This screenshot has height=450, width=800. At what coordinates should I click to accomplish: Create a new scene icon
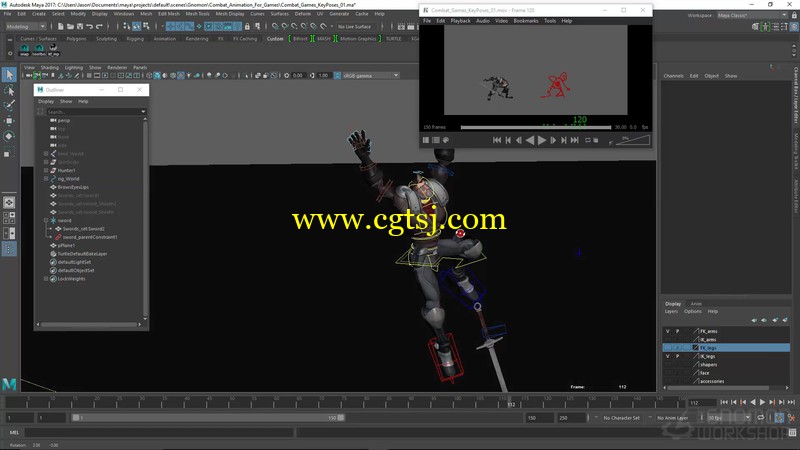click(x=61, y=26)
